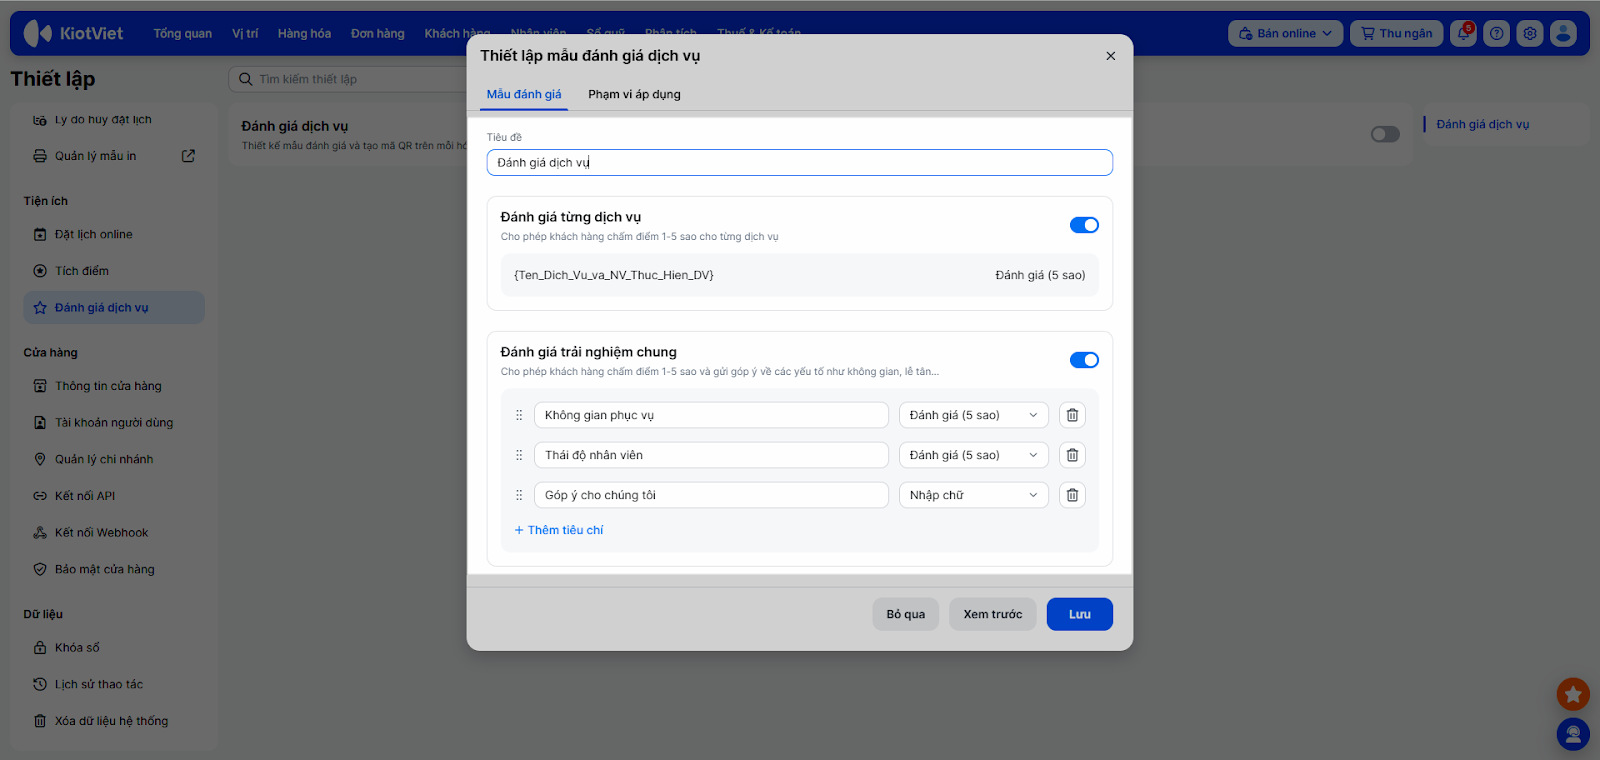The height and width of the screenshot is (760, 1600).
Task: Open the 'Nhập chữ' type dropdown
Action: click(x=973, y=495)
